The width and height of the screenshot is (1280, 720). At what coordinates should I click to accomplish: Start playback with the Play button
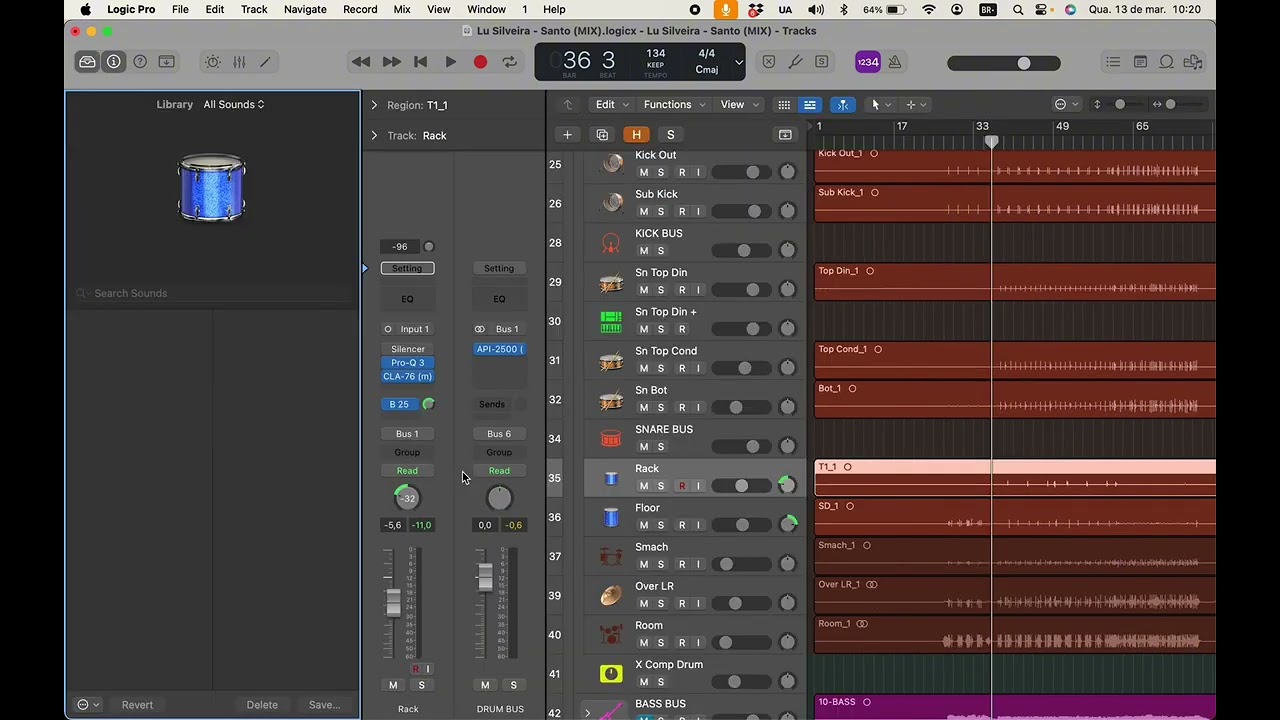pos(451,62)
